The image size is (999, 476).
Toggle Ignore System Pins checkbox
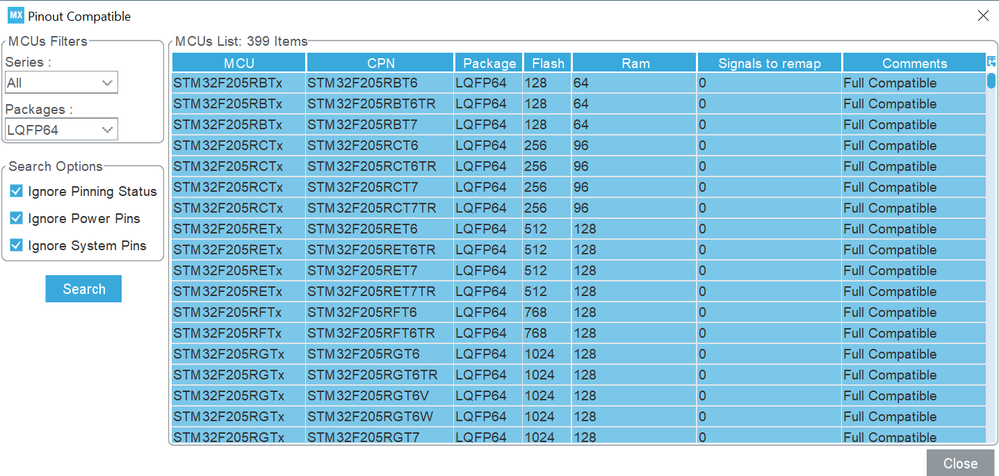coord(17,245)
